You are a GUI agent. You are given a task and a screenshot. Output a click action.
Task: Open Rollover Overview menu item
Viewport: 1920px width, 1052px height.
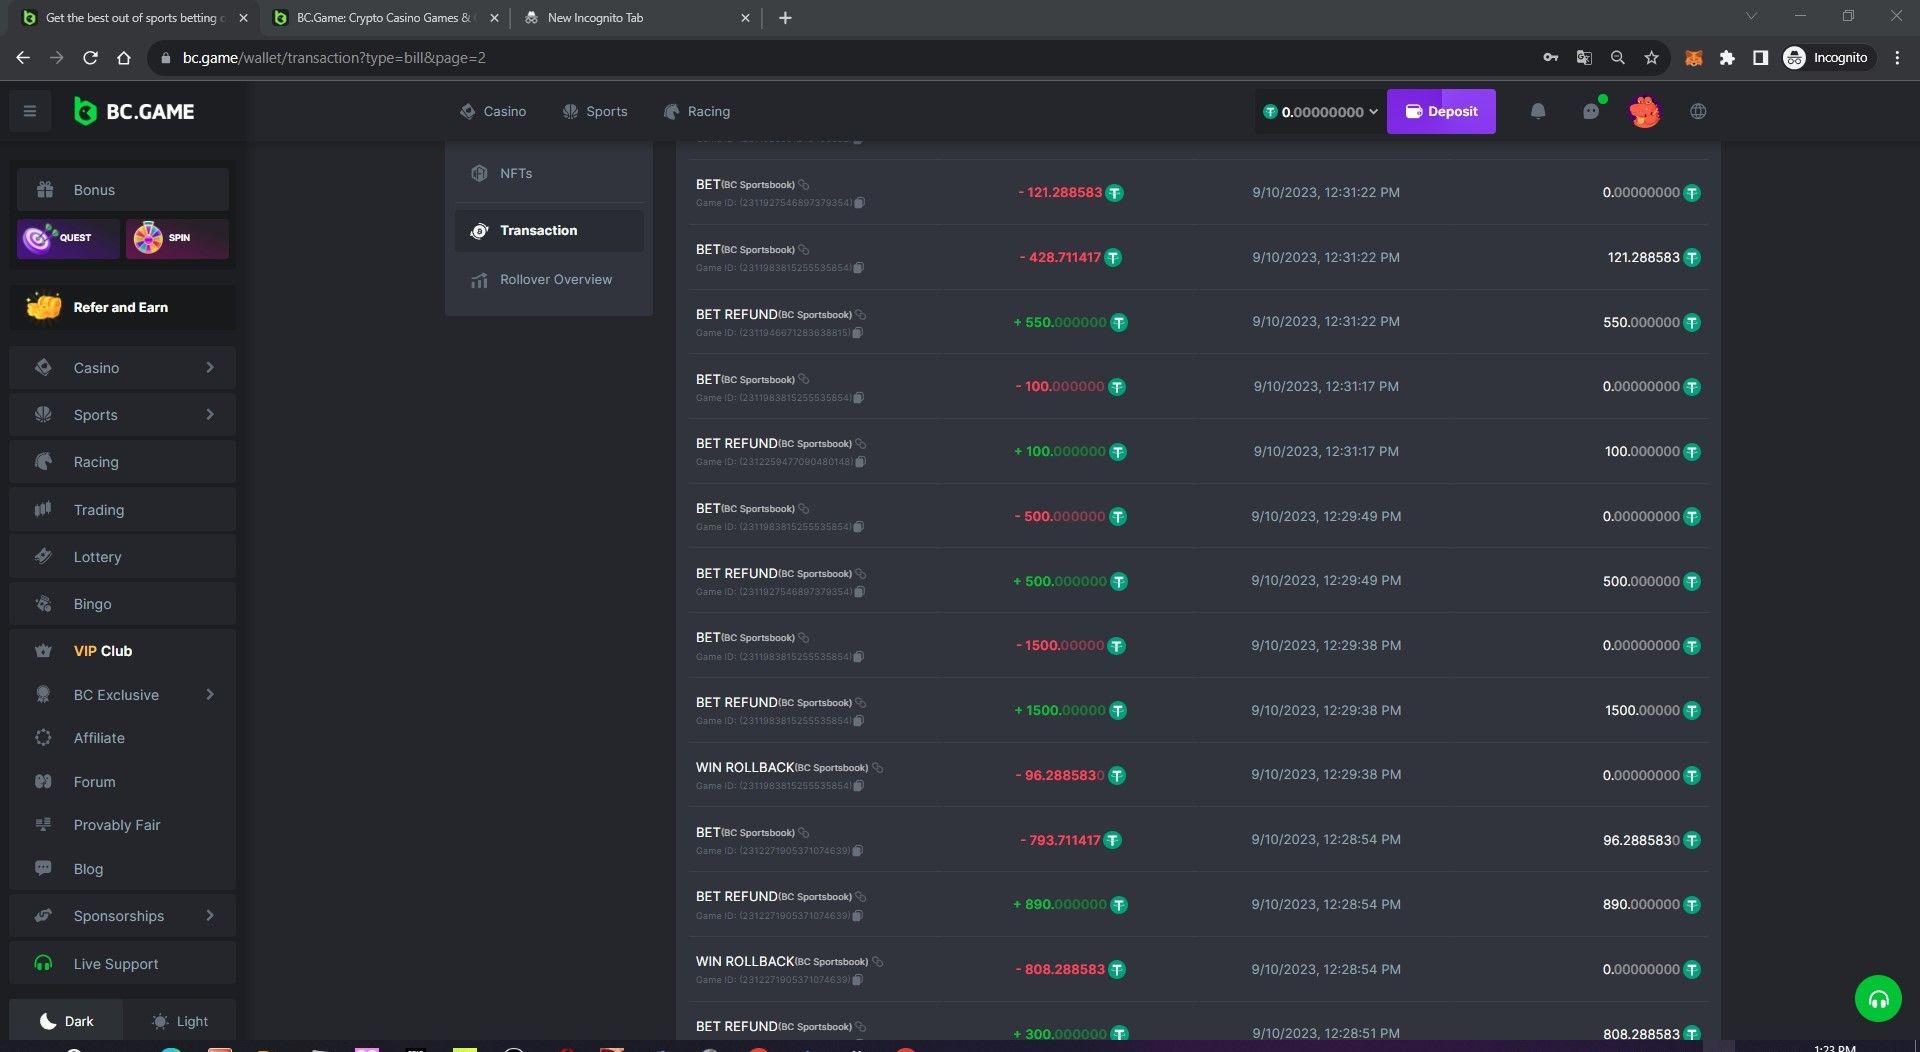549,280
